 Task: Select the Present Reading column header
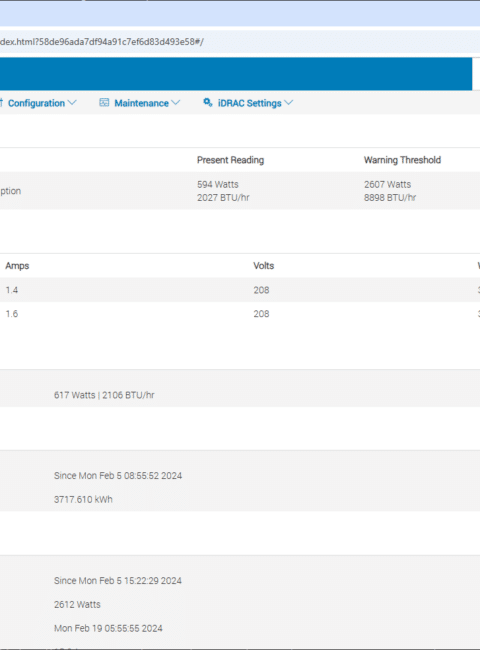[230, 160]
